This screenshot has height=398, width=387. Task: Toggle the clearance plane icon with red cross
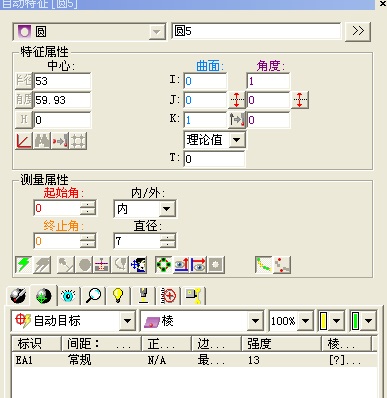[102, 265]
